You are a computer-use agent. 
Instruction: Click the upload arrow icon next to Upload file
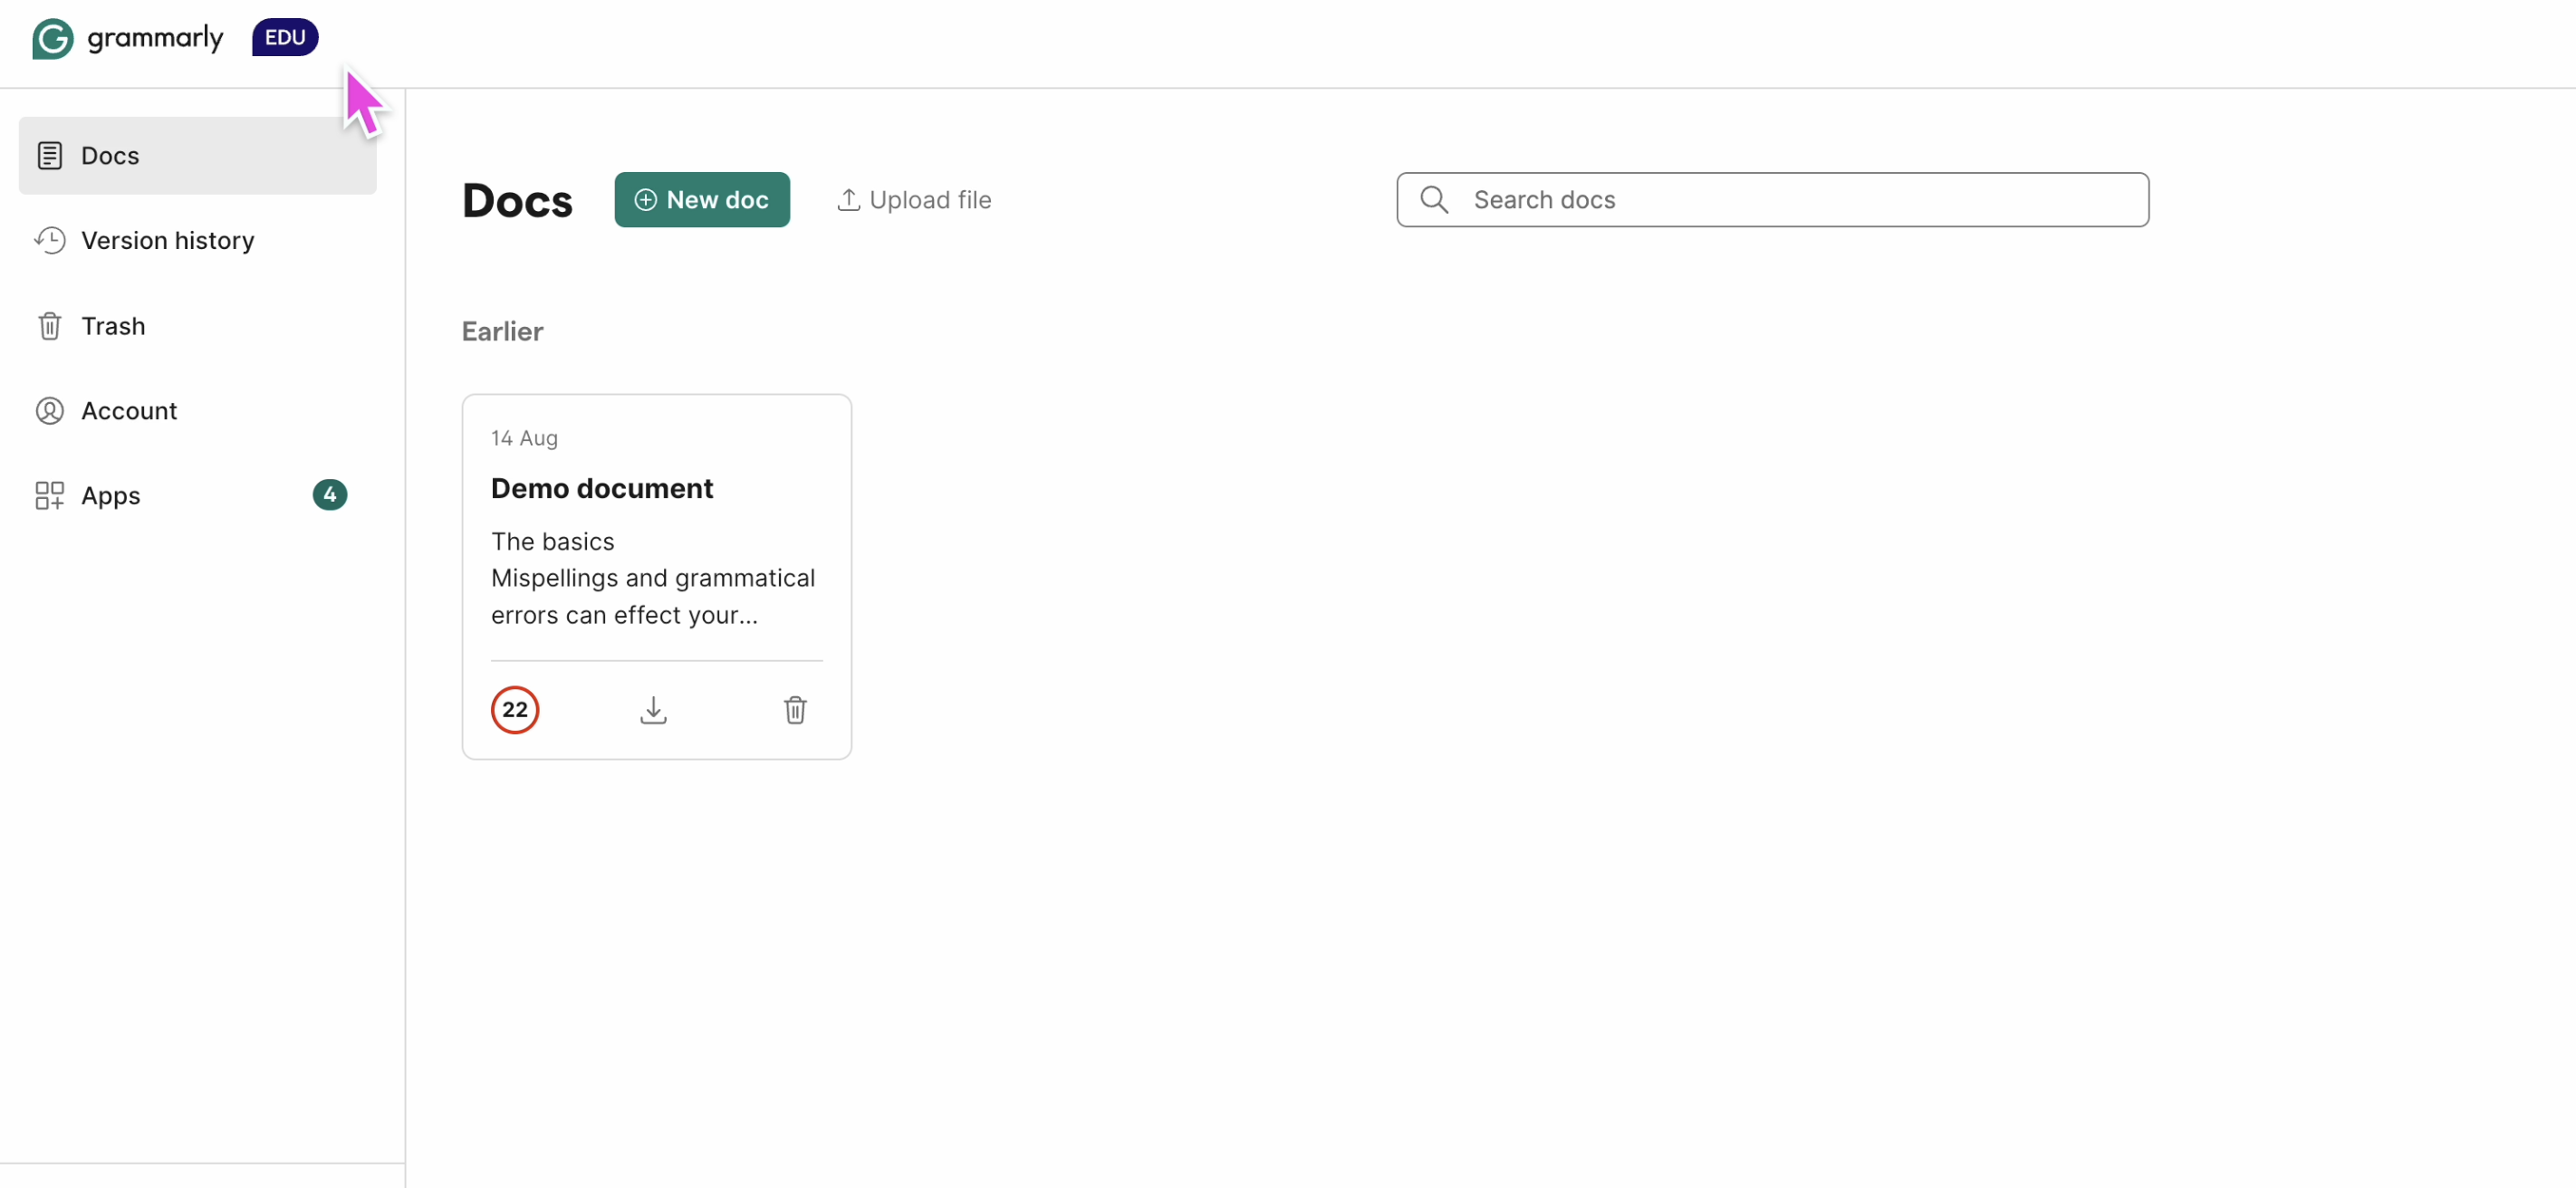click(848, 199)
